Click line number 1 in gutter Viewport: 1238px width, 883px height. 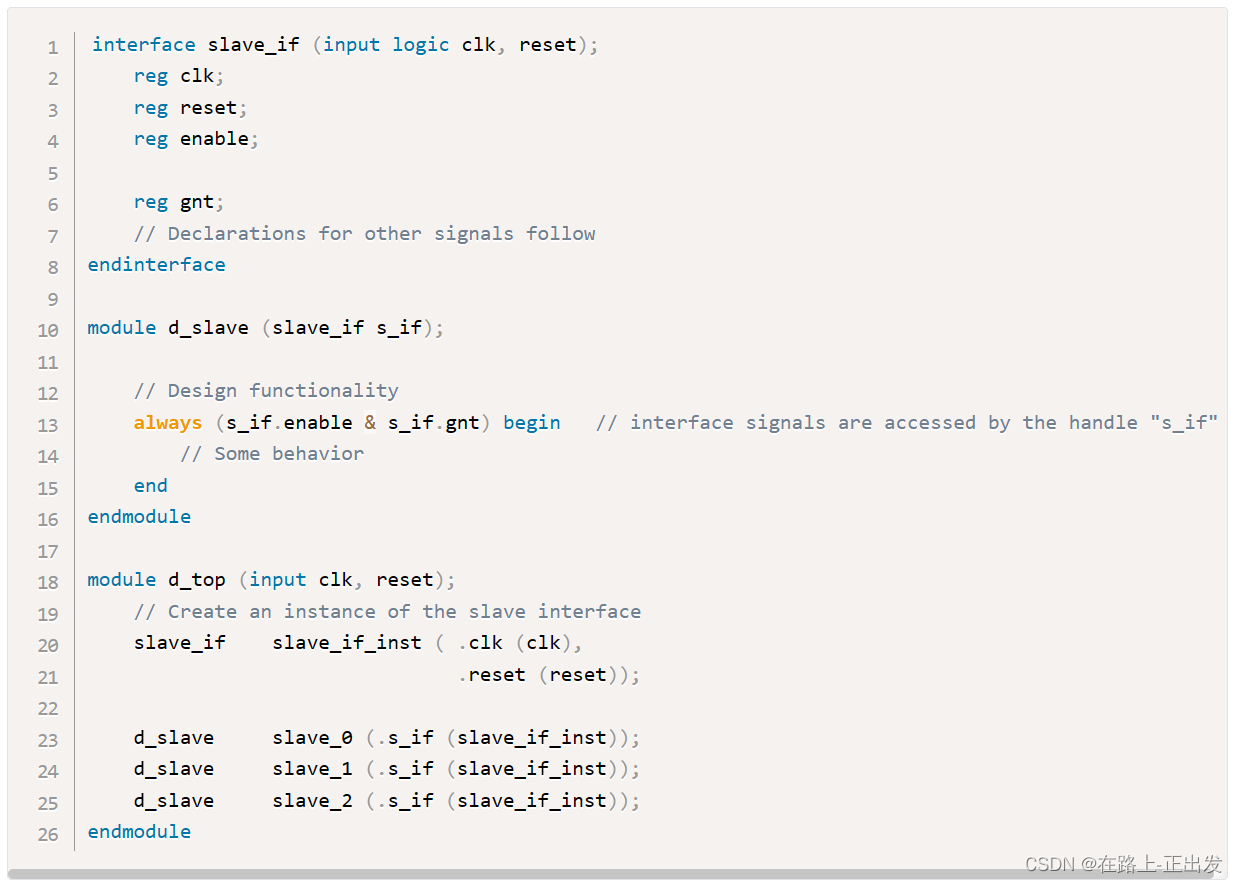[52, 47]
